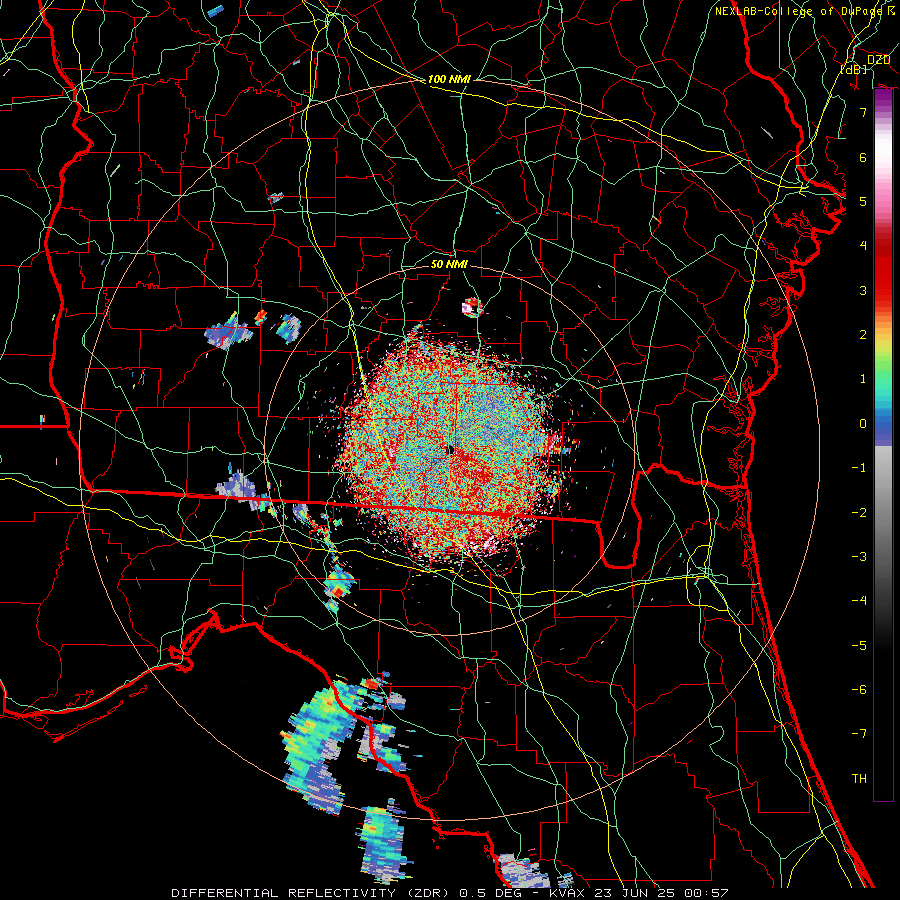900x900 pixels.
Task: Click the small circular echo below the 50 NMI label
Action: click(472, 308)
